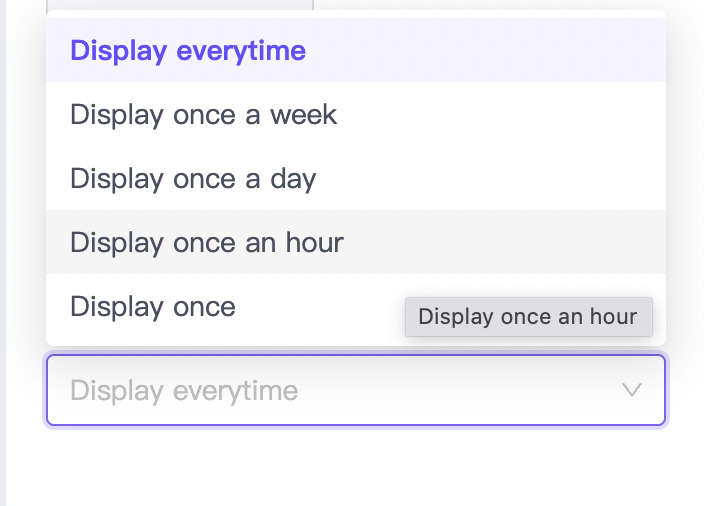Set display frequency to hourly

click(x=207, y=242)
